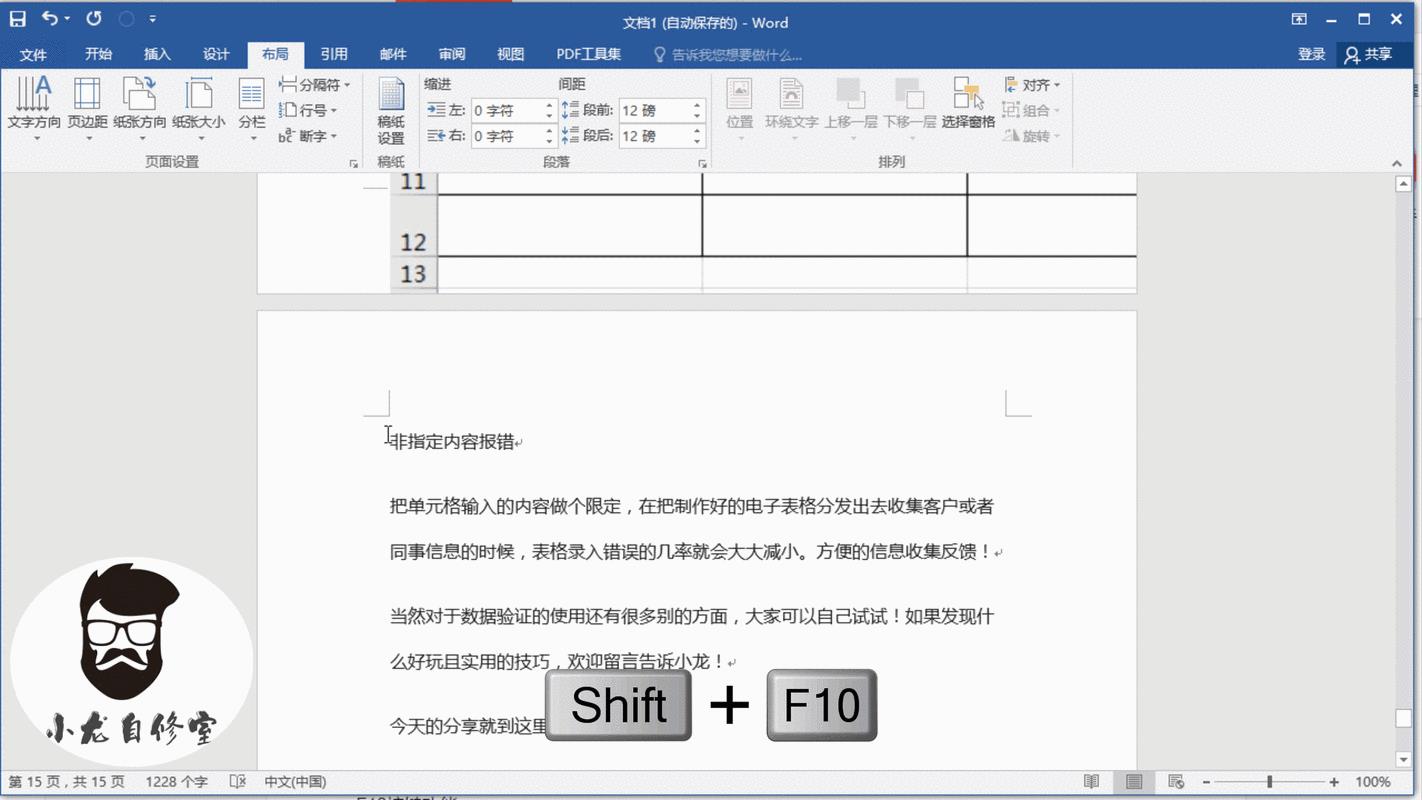Click the 100% zoom level

1373,782
